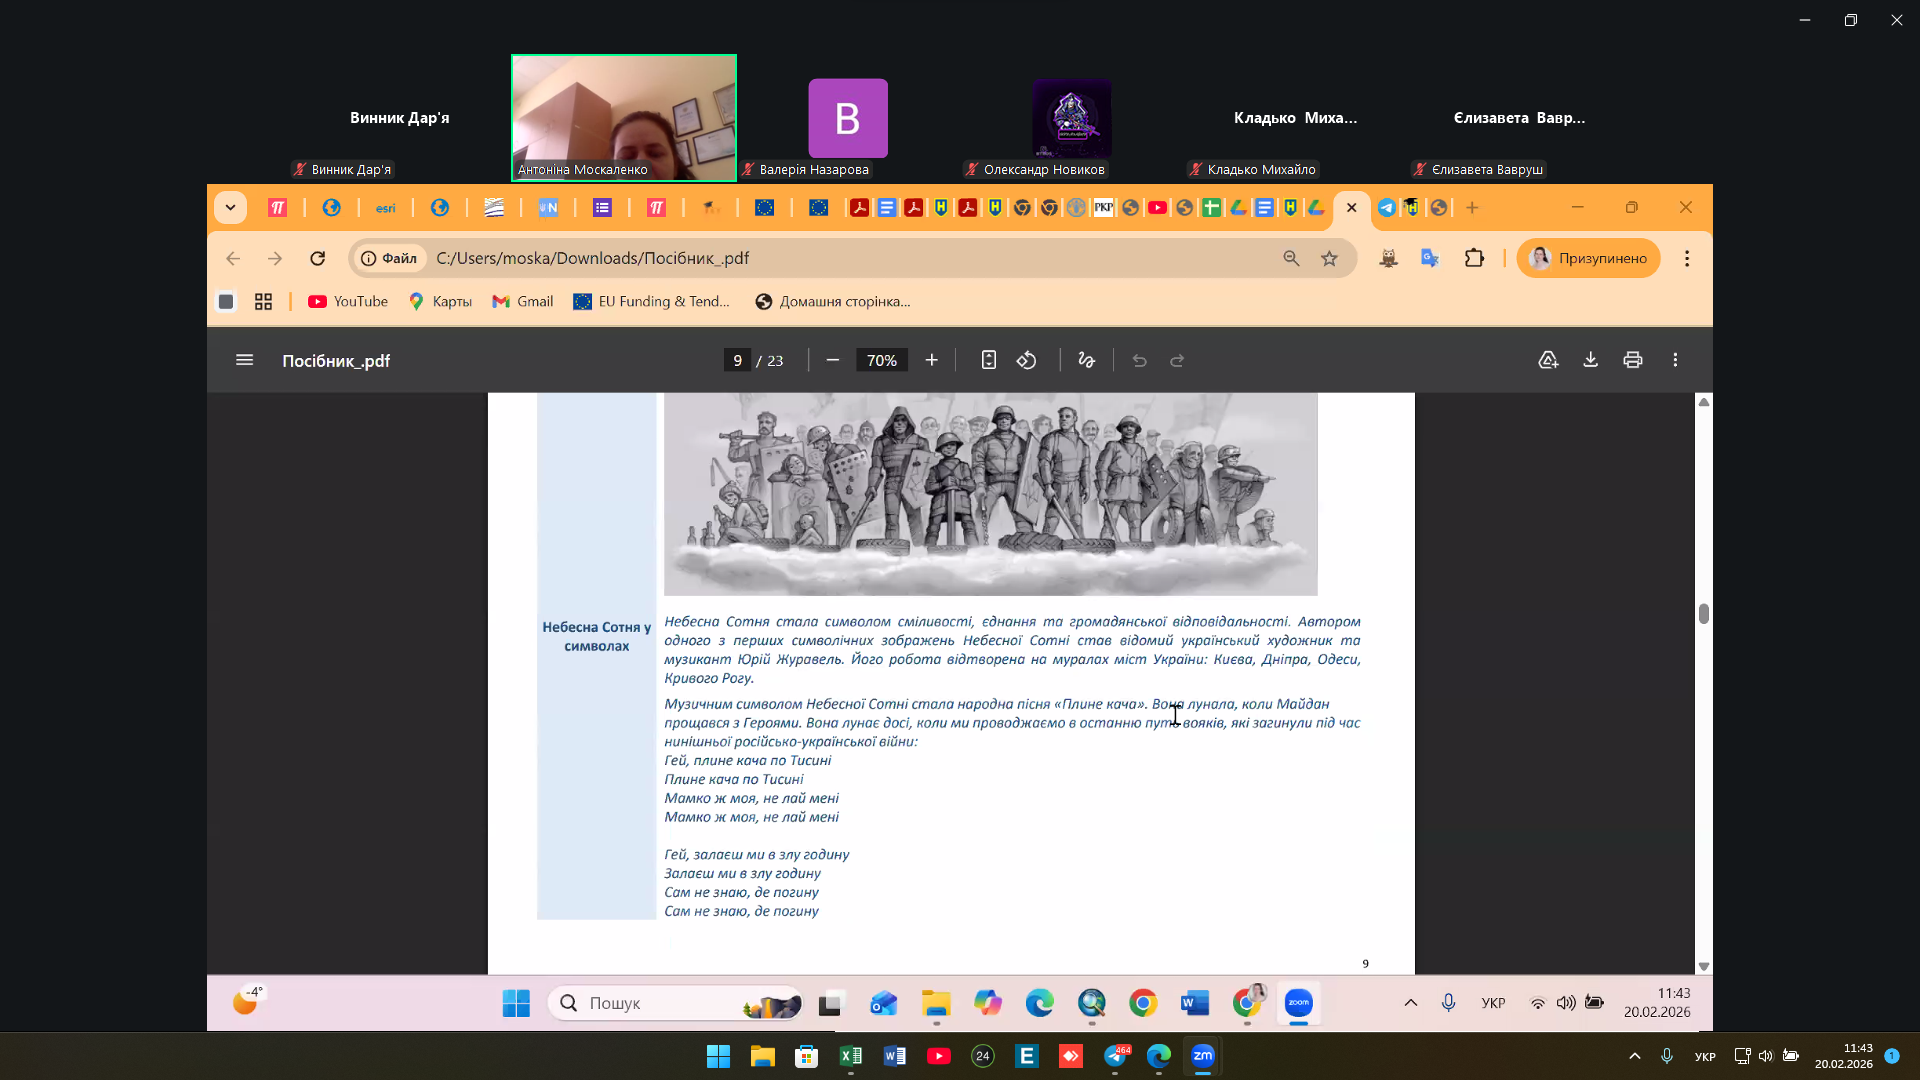Bookmark this page with star icon

(1329, 259)
